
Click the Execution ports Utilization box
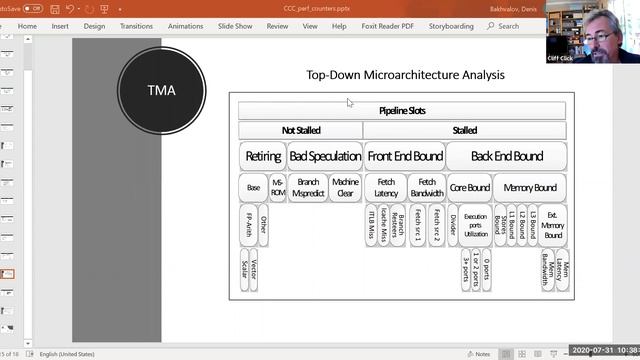(x=476, y=225)
